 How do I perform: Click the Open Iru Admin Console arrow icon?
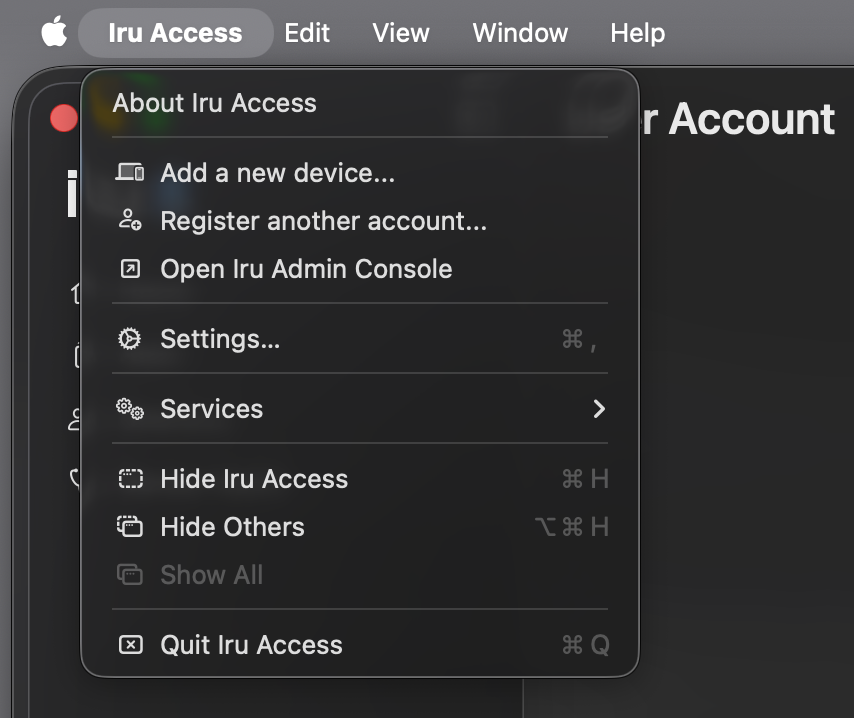pyautogui.click(x=130, y=269)
